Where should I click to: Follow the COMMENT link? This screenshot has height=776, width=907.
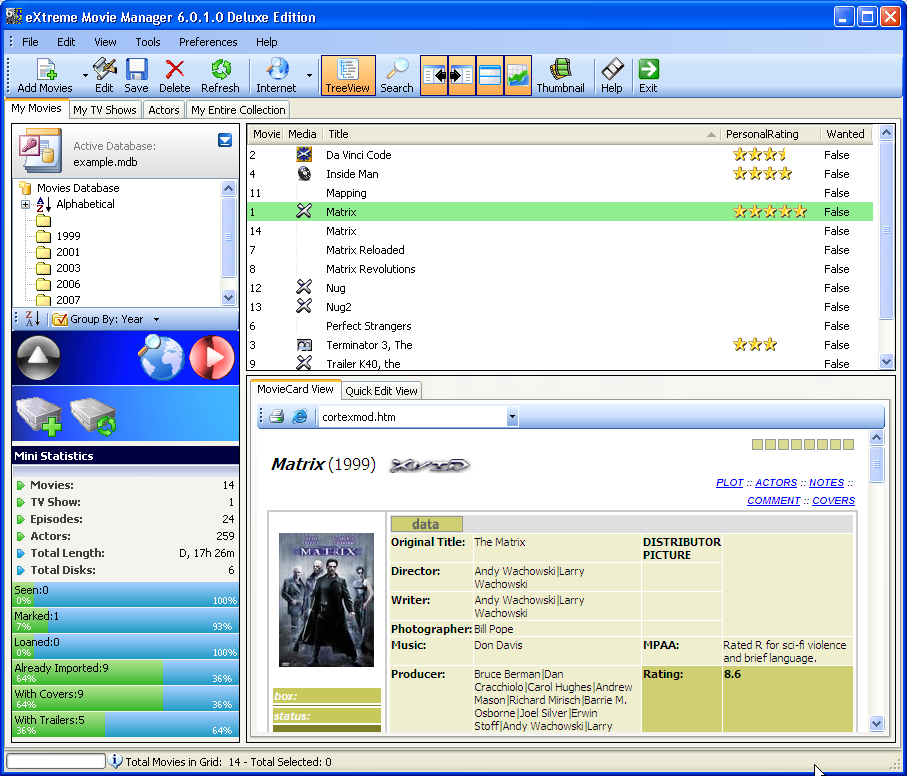773,500
